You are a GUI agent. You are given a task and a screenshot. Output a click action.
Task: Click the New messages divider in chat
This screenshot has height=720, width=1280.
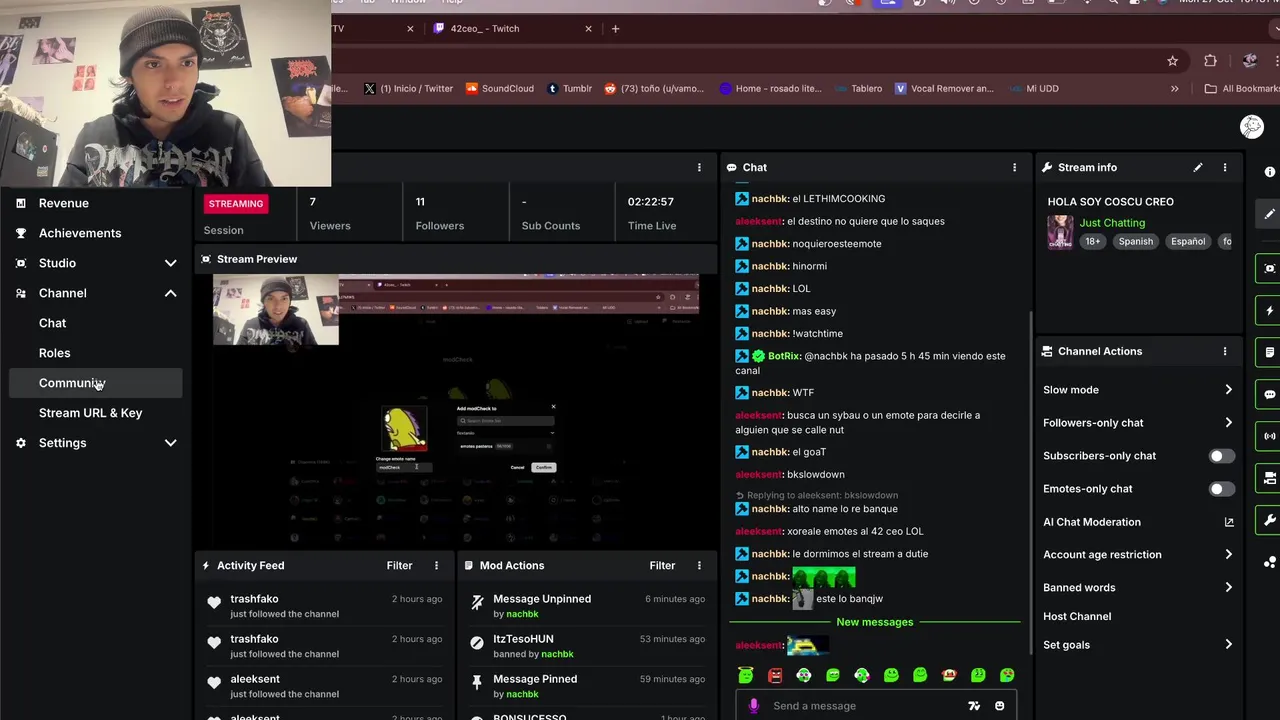click(x=875, y=622)
